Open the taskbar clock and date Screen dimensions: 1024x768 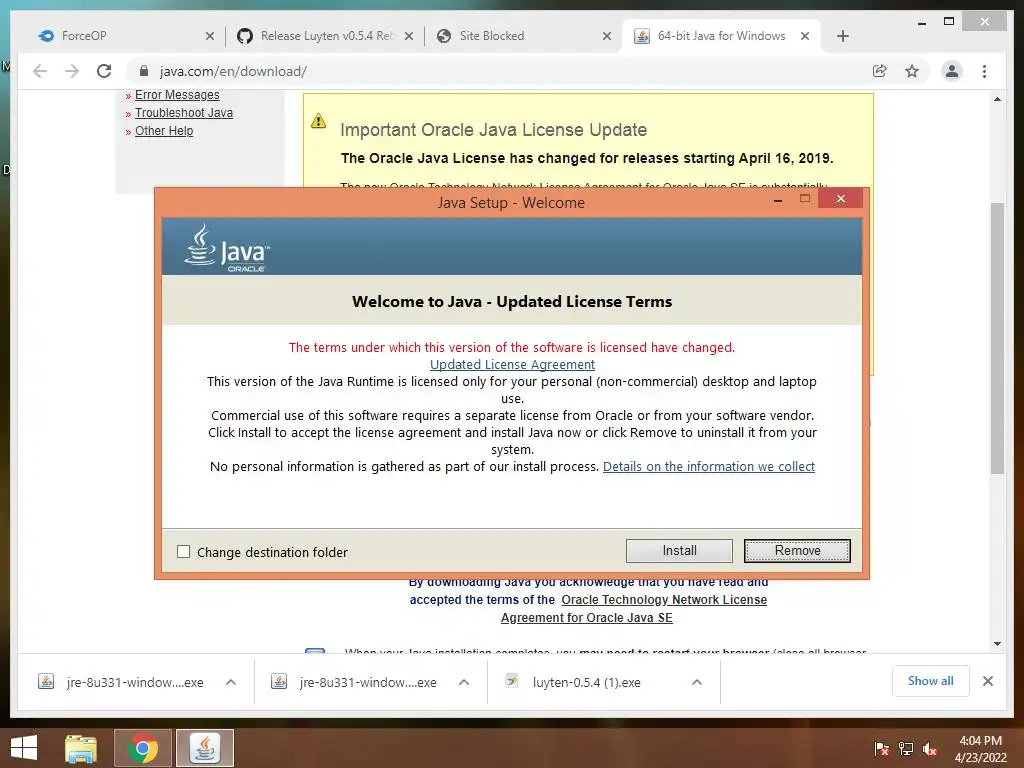click(981, 748)
